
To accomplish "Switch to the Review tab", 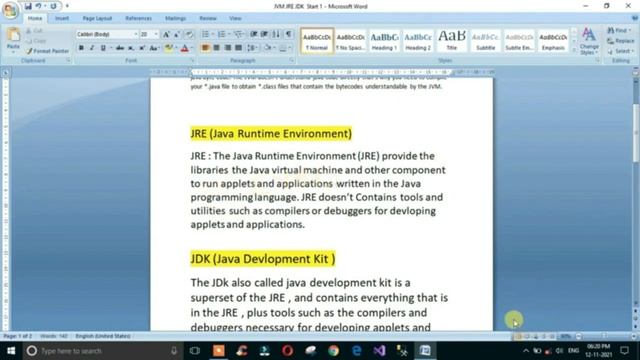I will coord(208,18).
